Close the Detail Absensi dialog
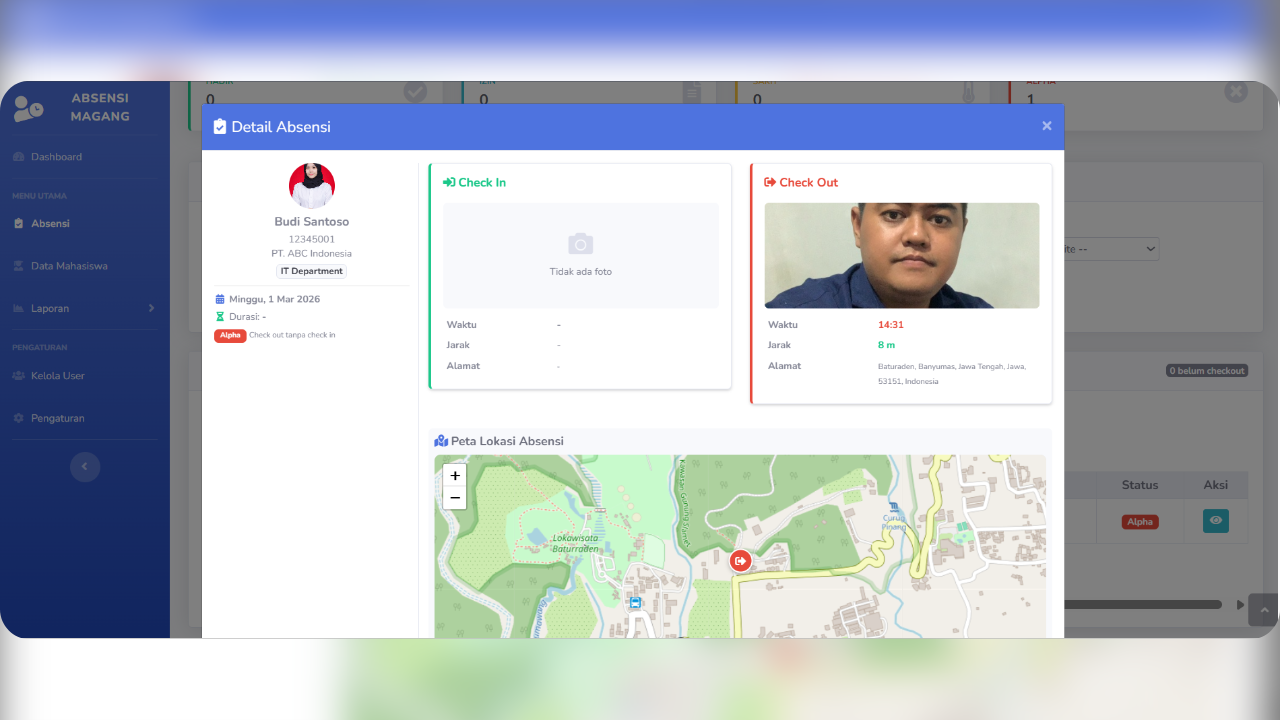The height and width of the screenshot is (720, 1280). [x=1046, y=126]
